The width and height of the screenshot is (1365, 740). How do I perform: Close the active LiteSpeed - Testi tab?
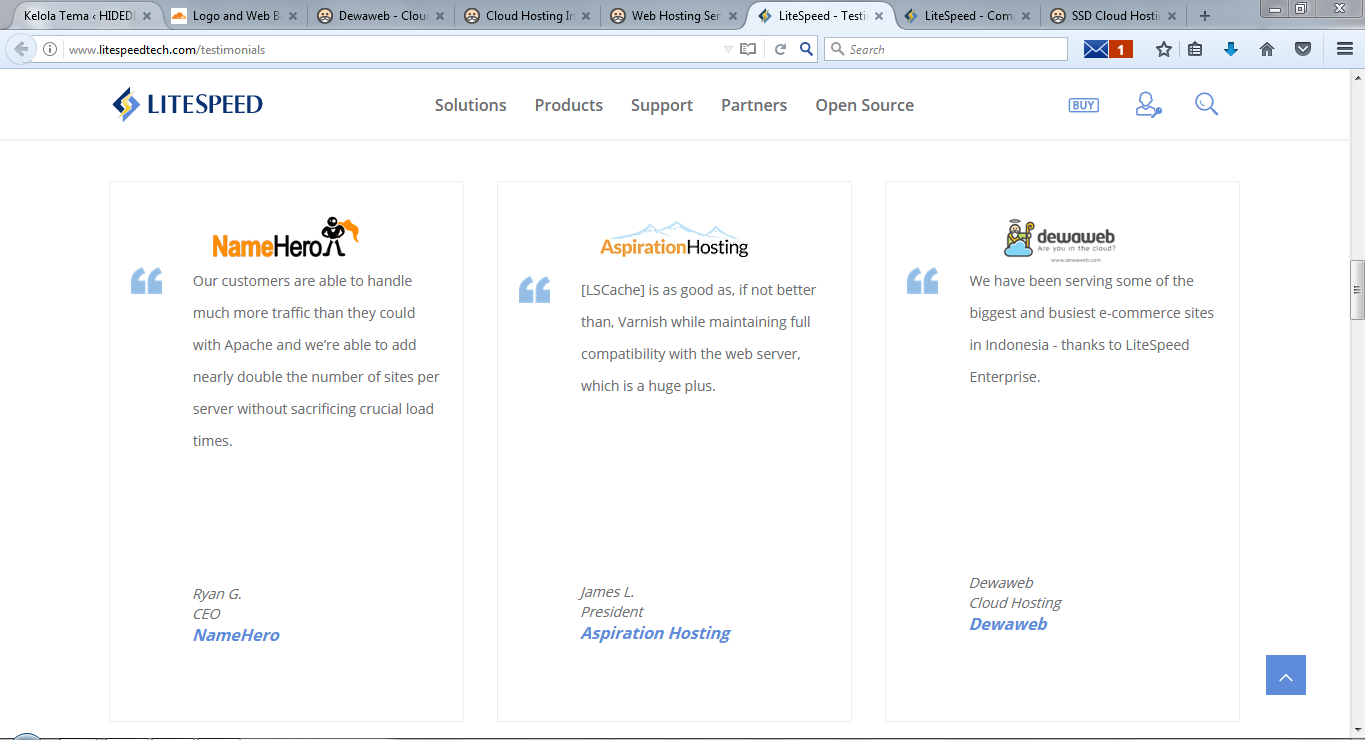pos(878,16)
